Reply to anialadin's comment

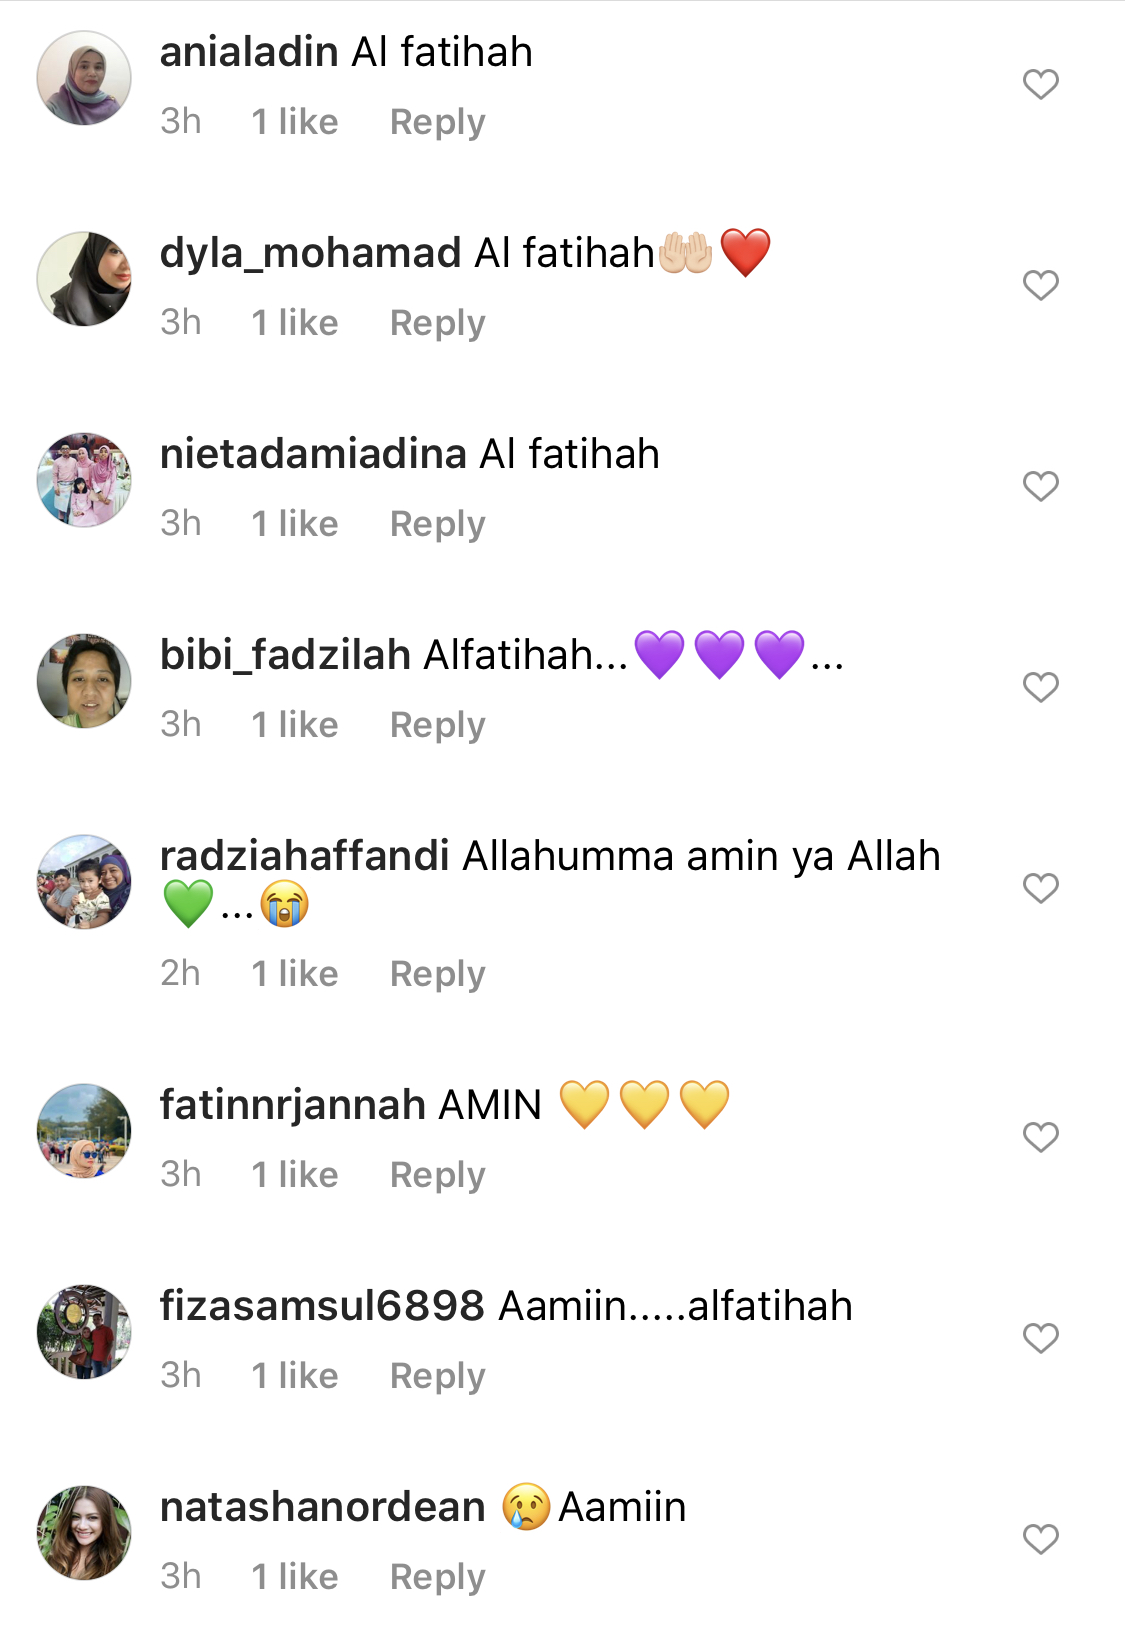437,122
